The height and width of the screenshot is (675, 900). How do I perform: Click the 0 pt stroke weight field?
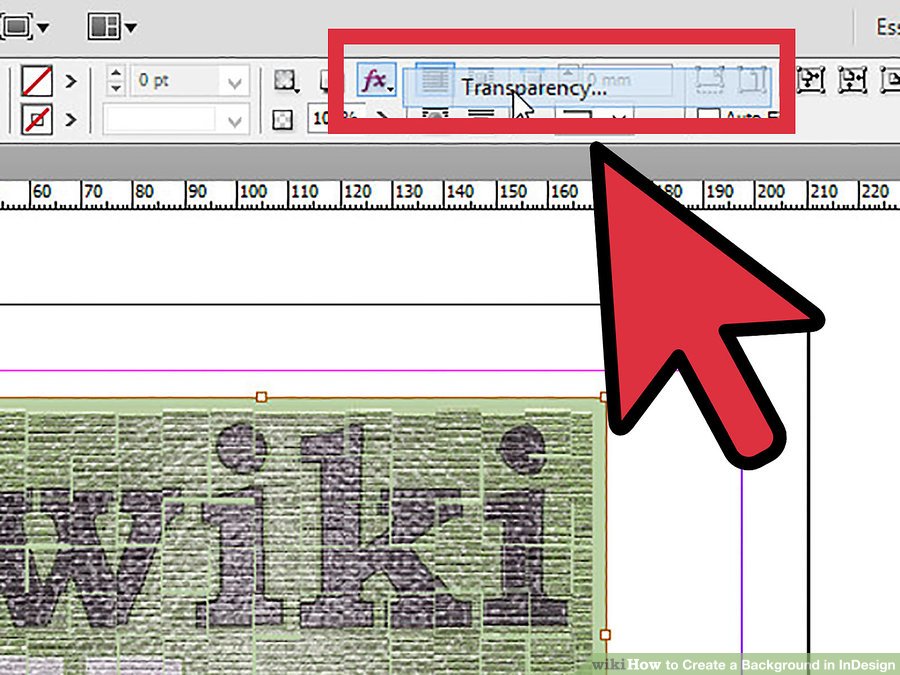click(x=175, y=80)
